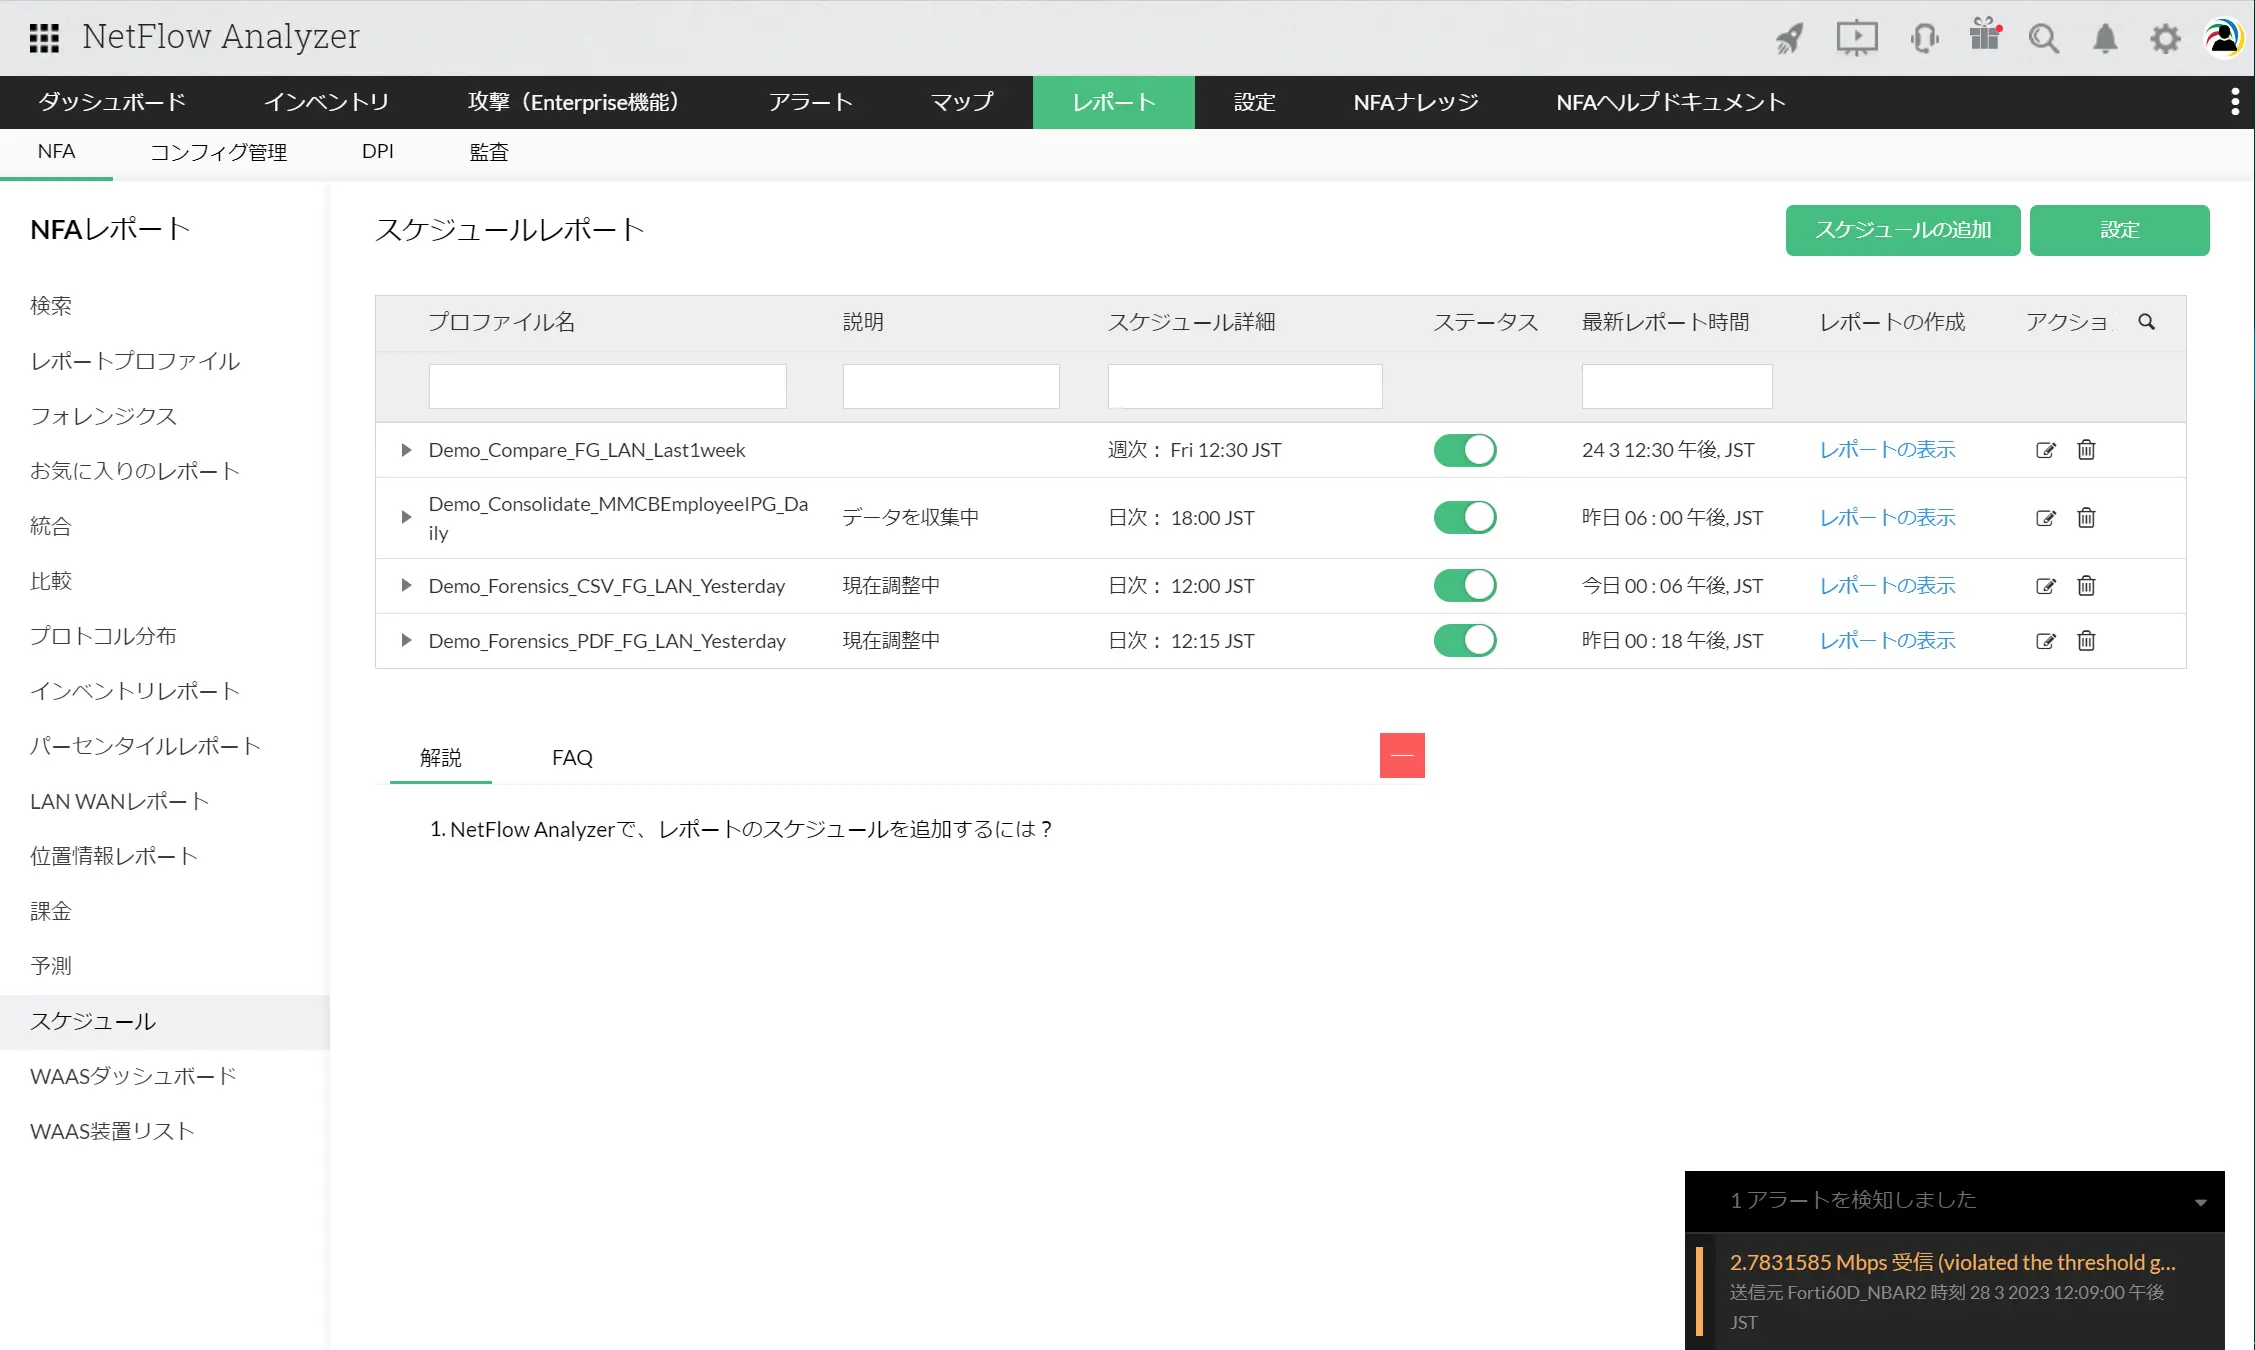
Task: Click the rocket quick-launch icon
Action: (1790, 38)
